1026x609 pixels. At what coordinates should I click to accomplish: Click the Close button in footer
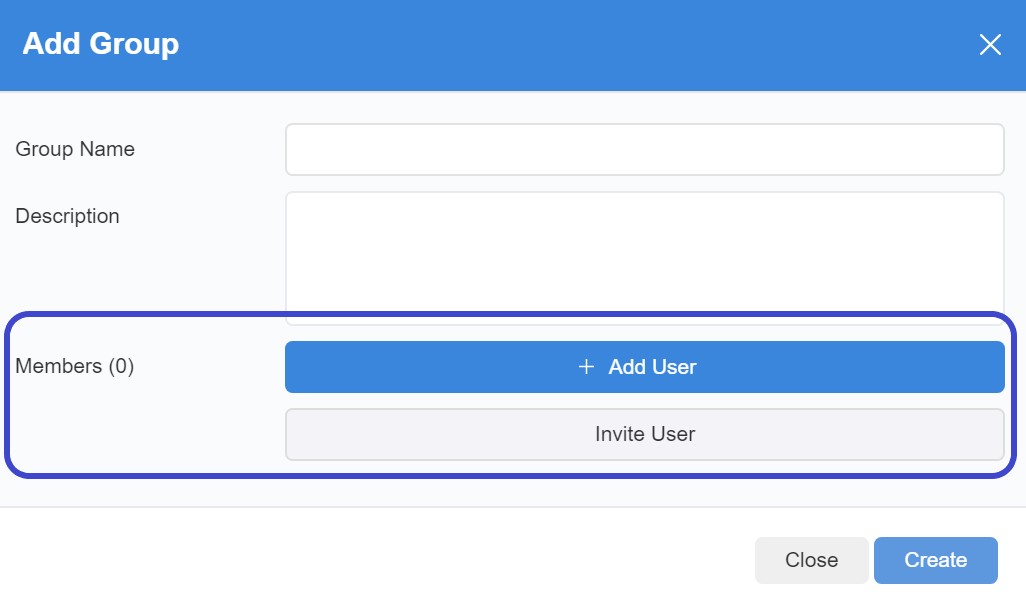[x=811, y=560]
